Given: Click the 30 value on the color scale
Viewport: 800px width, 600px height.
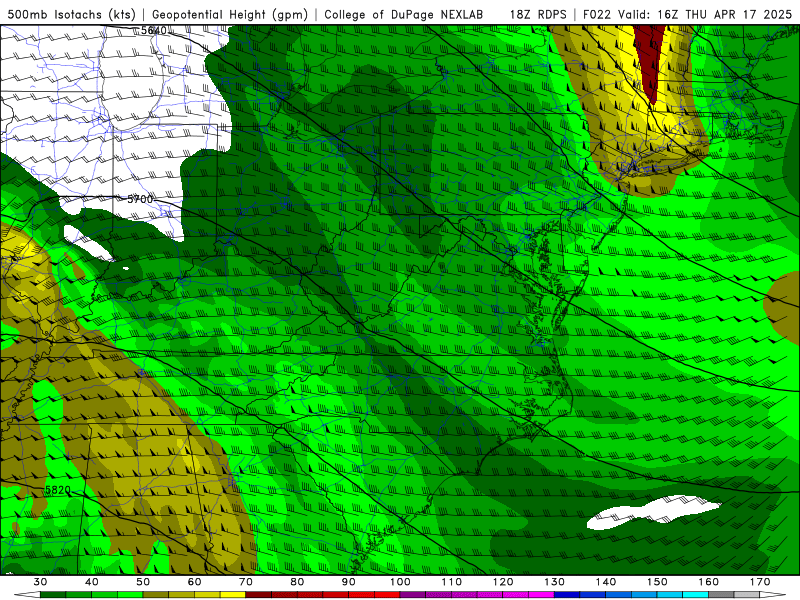Looking at the screenshot, I should [x=40, y=582].
